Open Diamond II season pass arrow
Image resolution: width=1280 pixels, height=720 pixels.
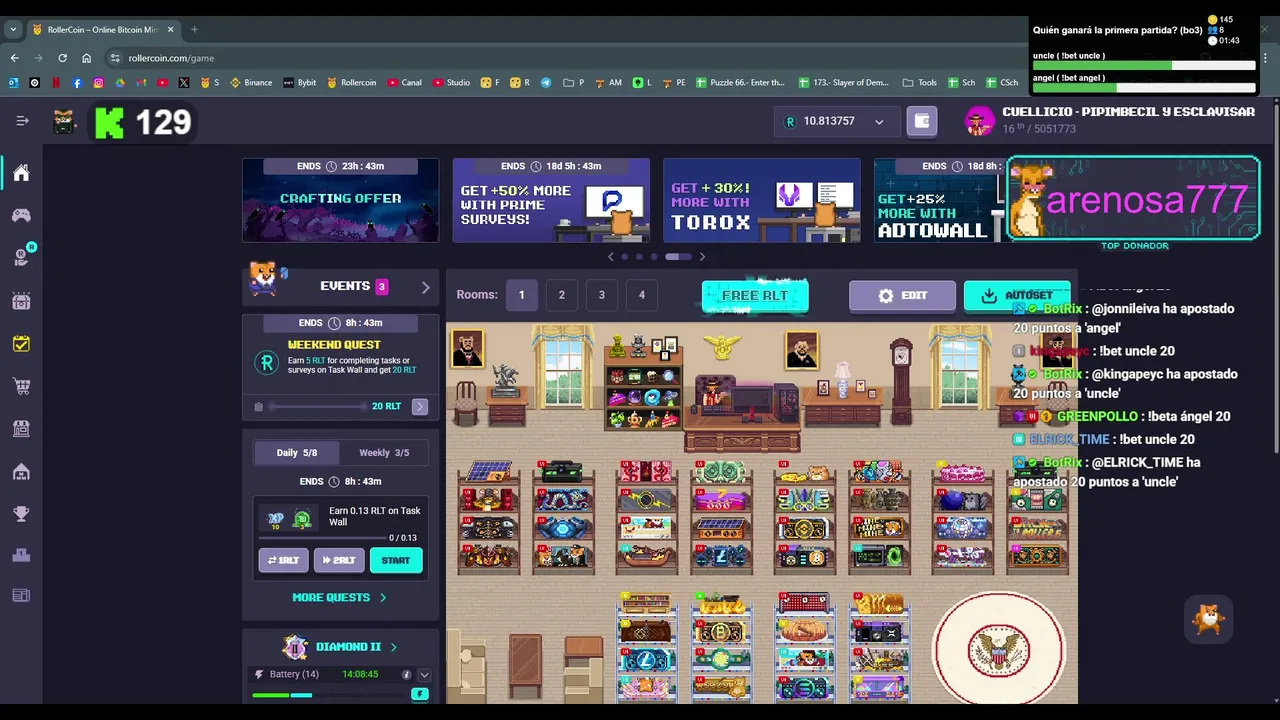[x=393, y=647]
